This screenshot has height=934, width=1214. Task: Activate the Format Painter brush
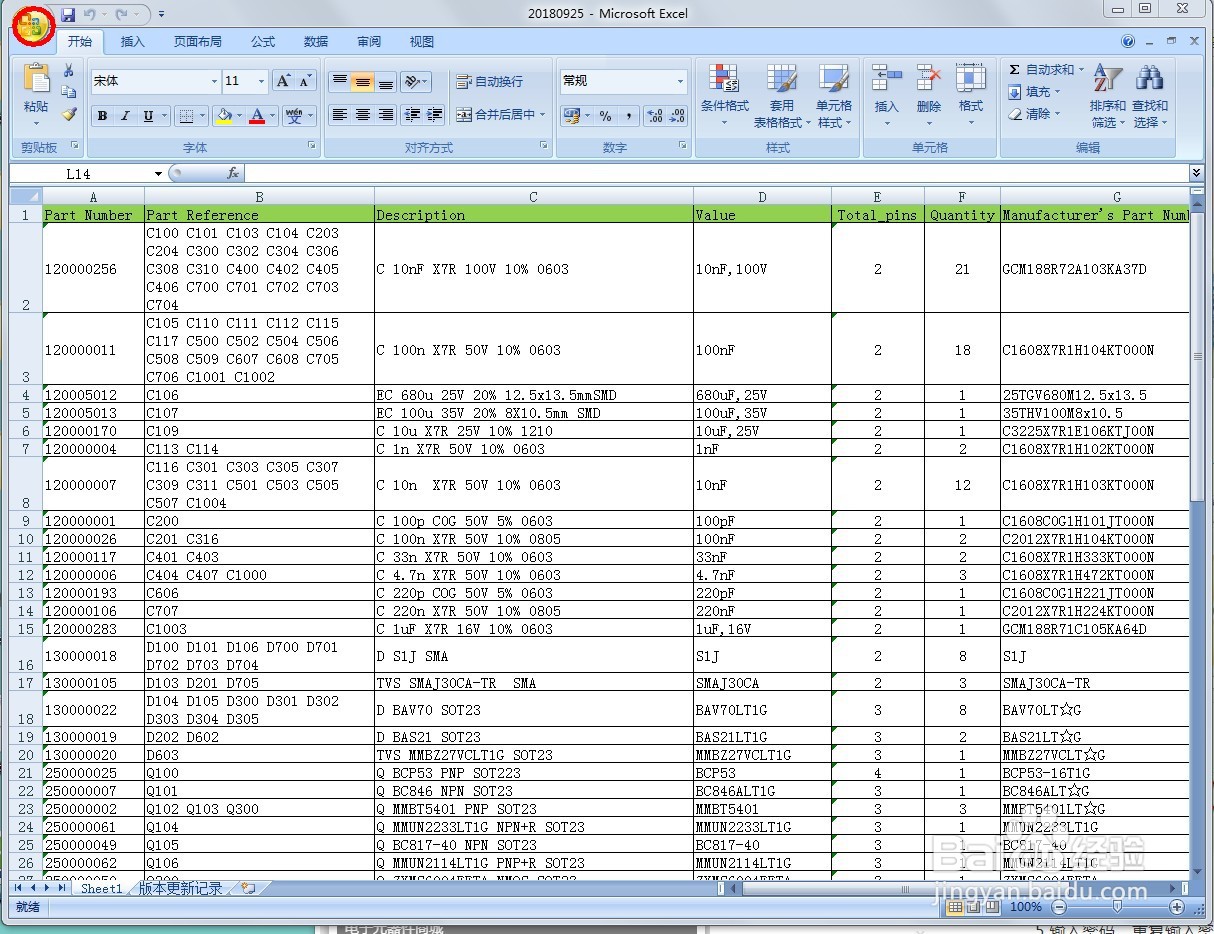click(69, 114)
